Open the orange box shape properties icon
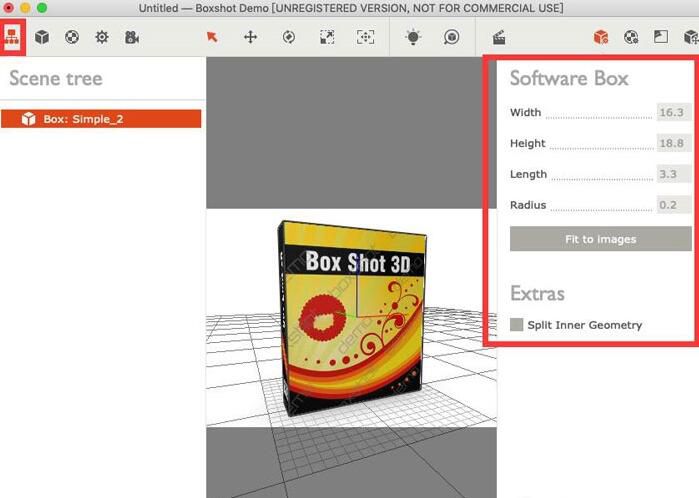The height and width of the screenshot is (498, 699). [601, 37]
